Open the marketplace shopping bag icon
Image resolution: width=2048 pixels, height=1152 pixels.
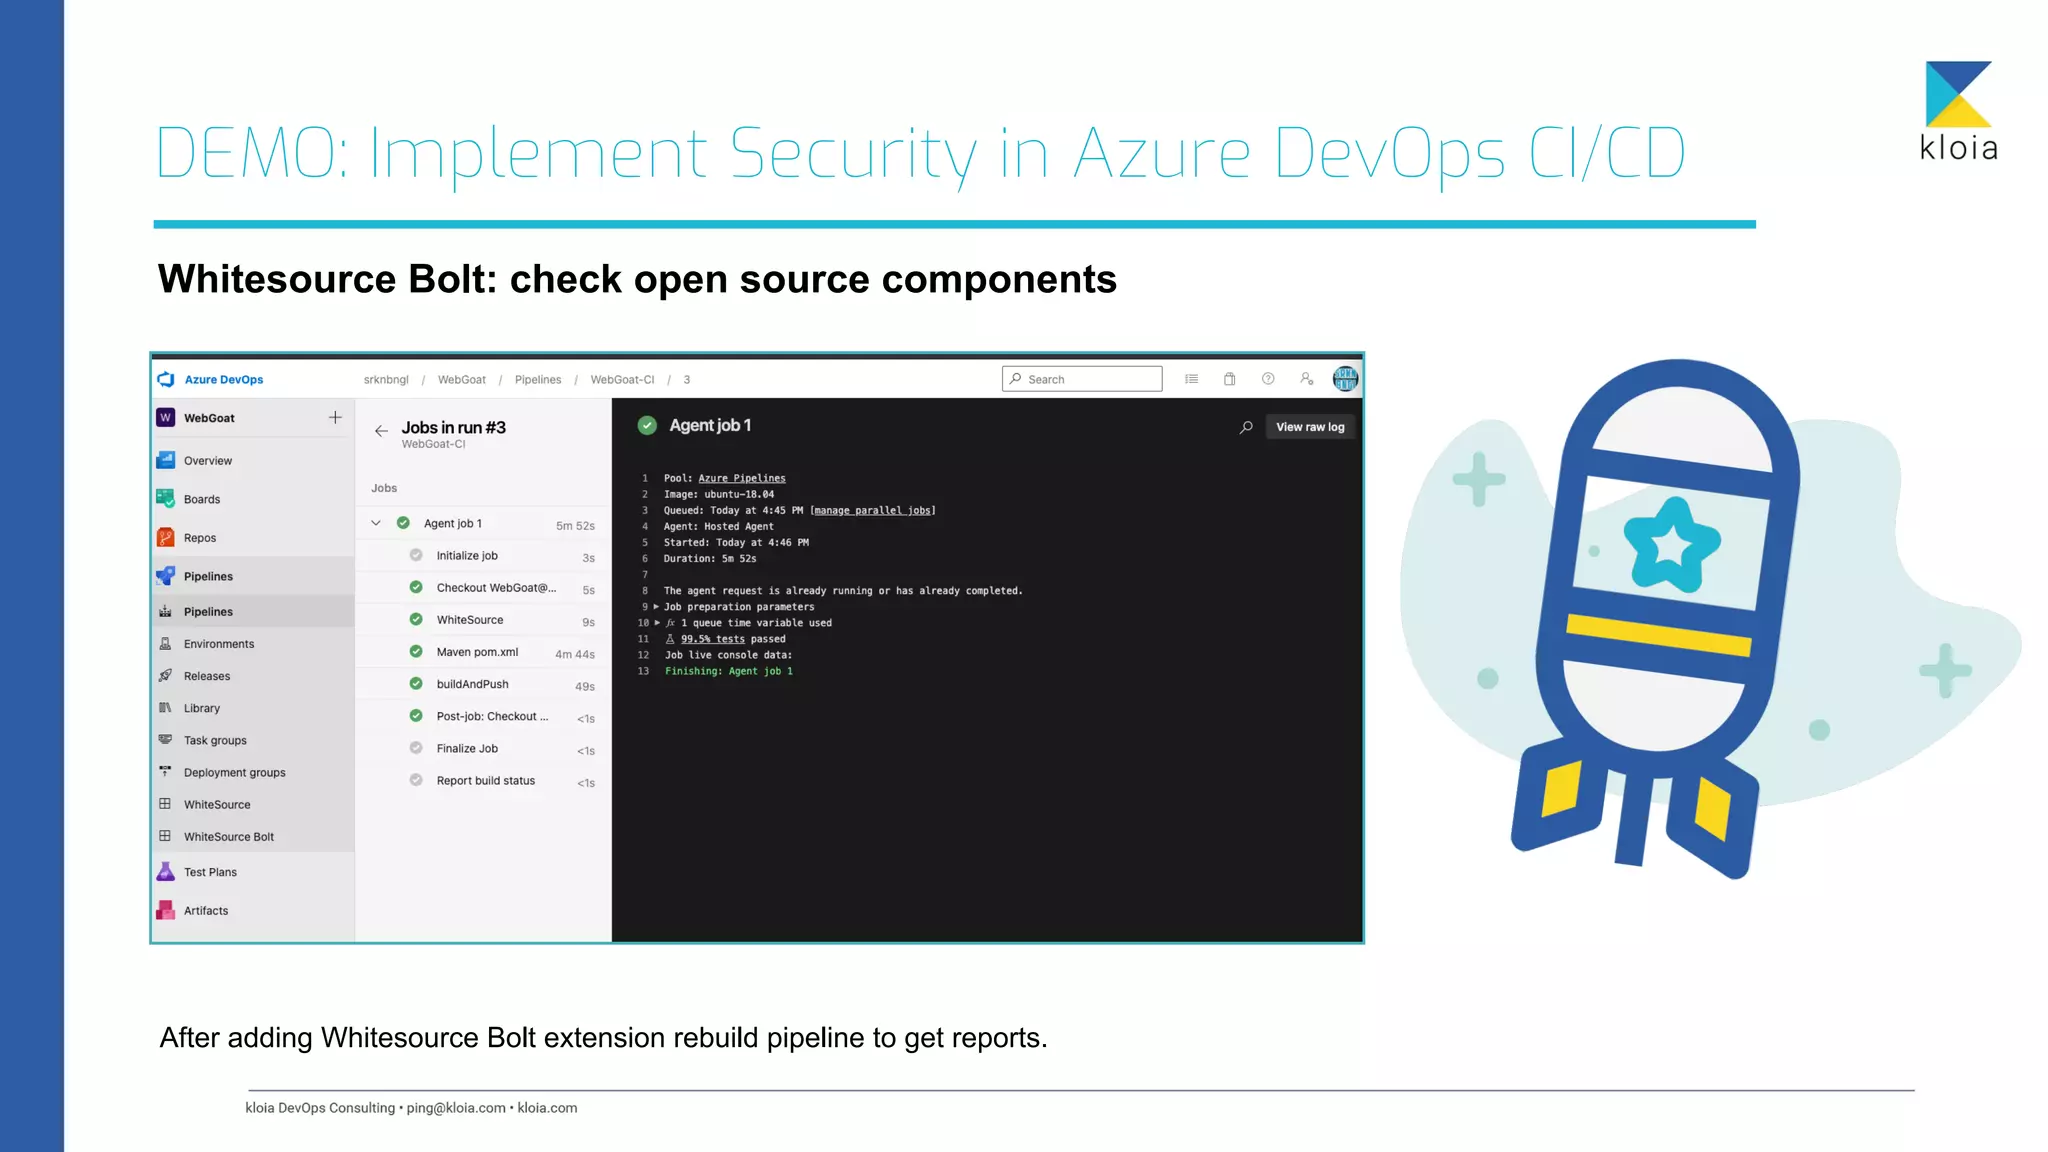tap(1230, 379)
